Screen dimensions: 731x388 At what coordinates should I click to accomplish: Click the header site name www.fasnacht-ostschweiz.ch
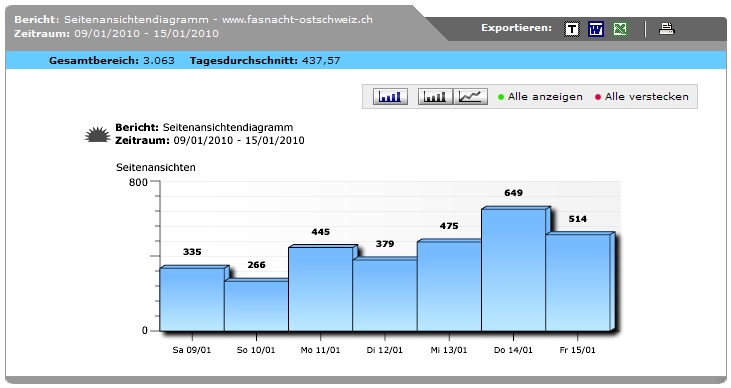[x=297, y=20]
